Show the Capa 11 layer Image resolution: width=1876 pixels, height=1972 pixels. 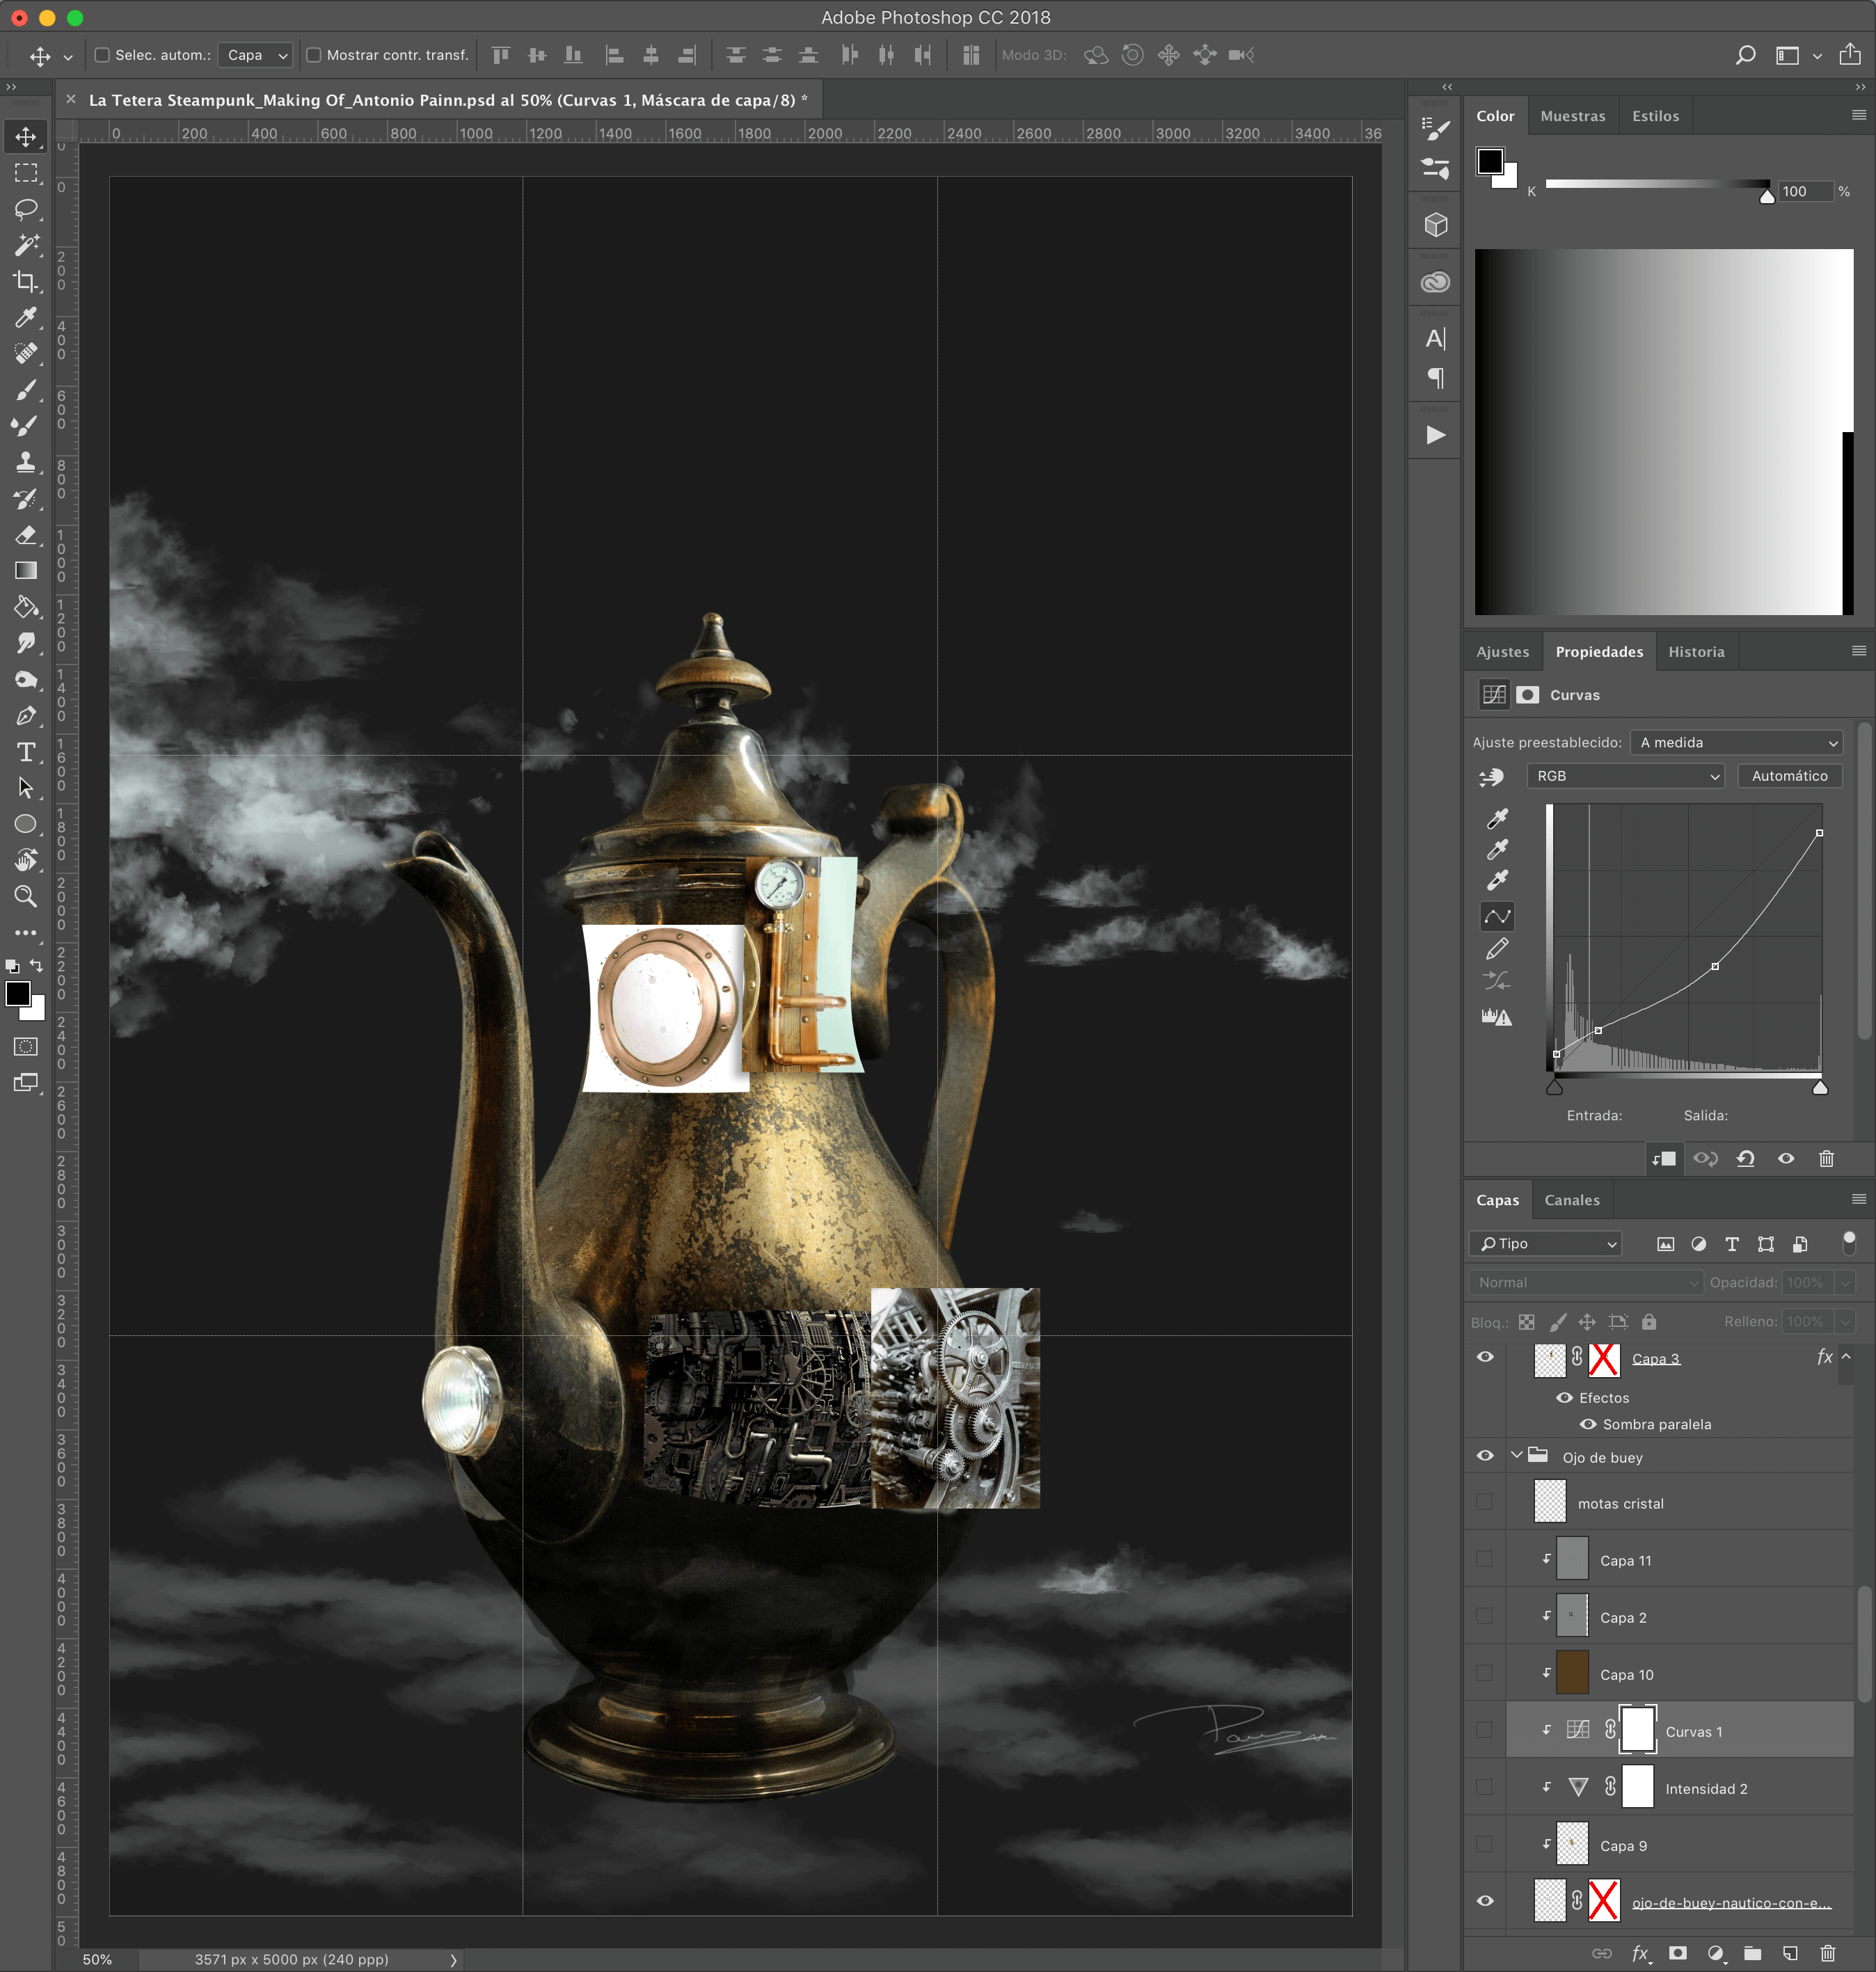coord(1484,1559)
